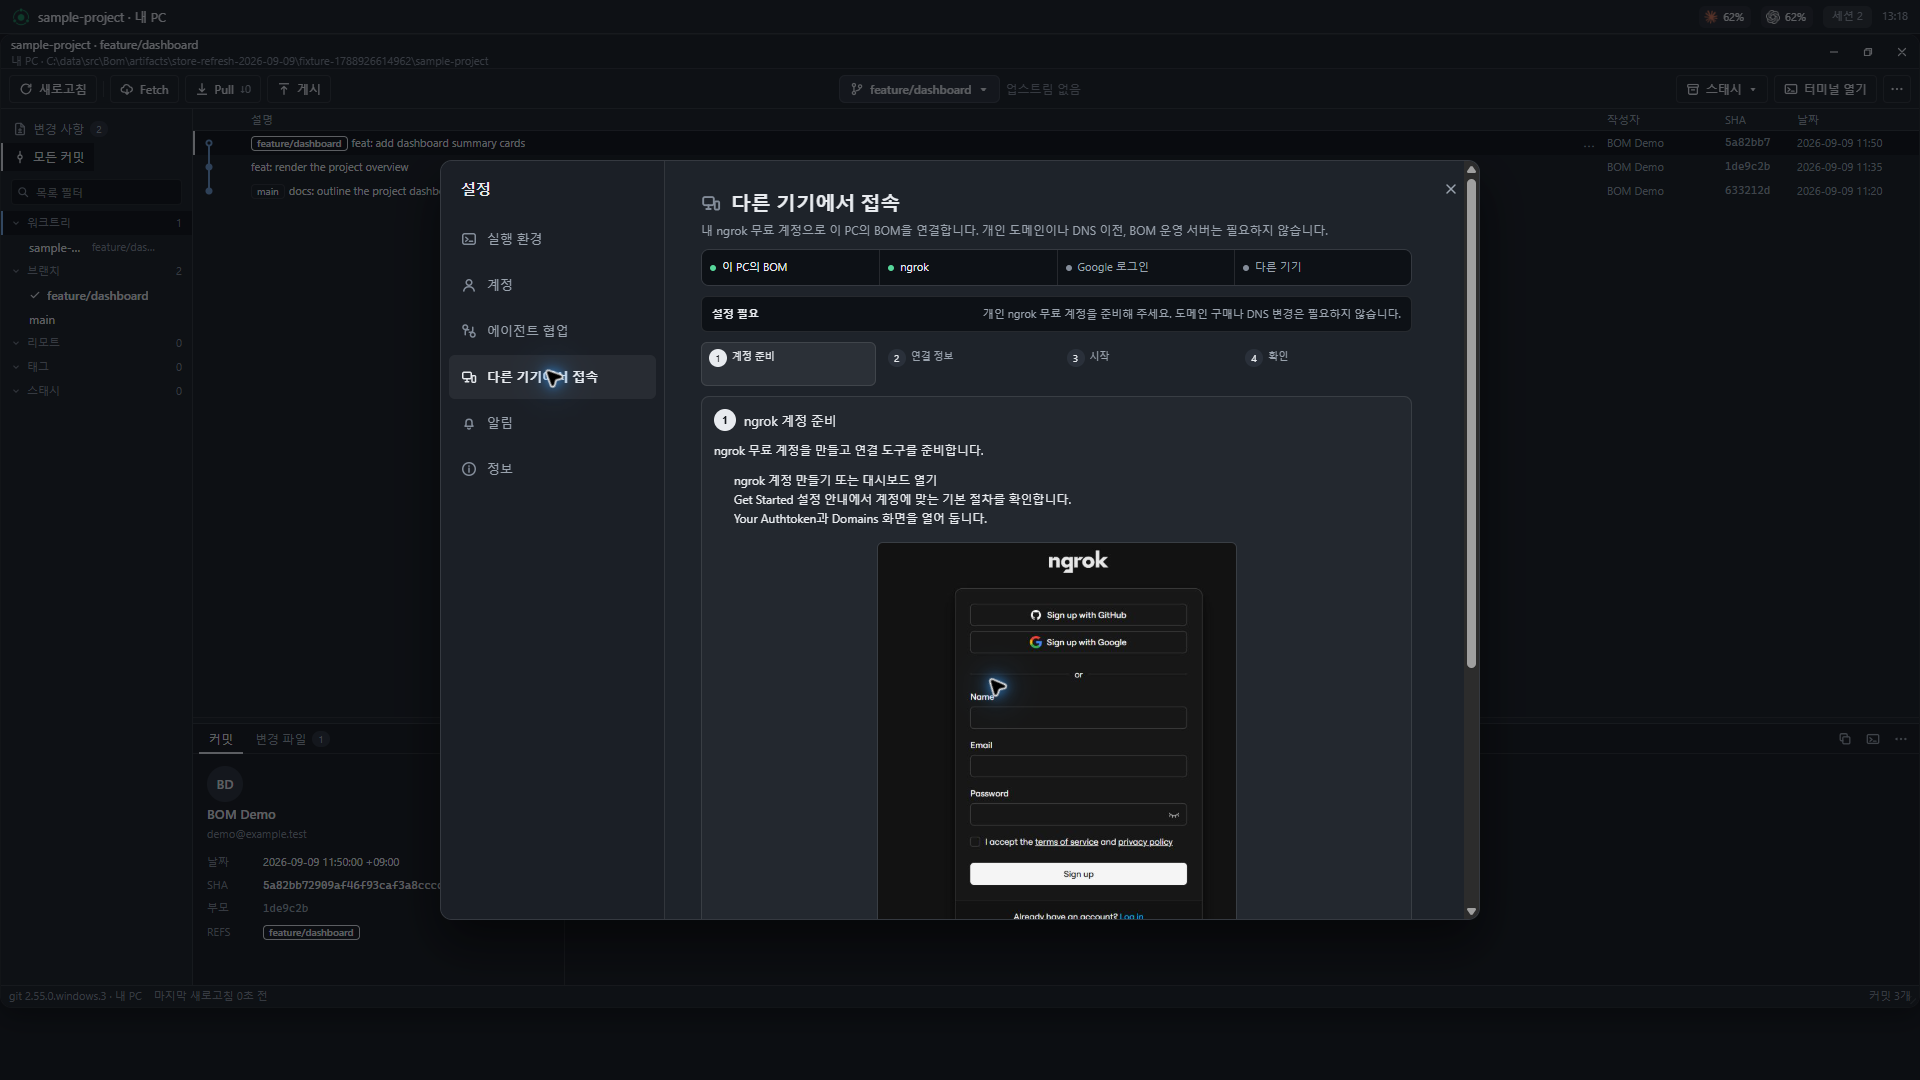Select the 변경 사항 view
The width and height of the screenshot is (1920, 1080).
(60, 129)
